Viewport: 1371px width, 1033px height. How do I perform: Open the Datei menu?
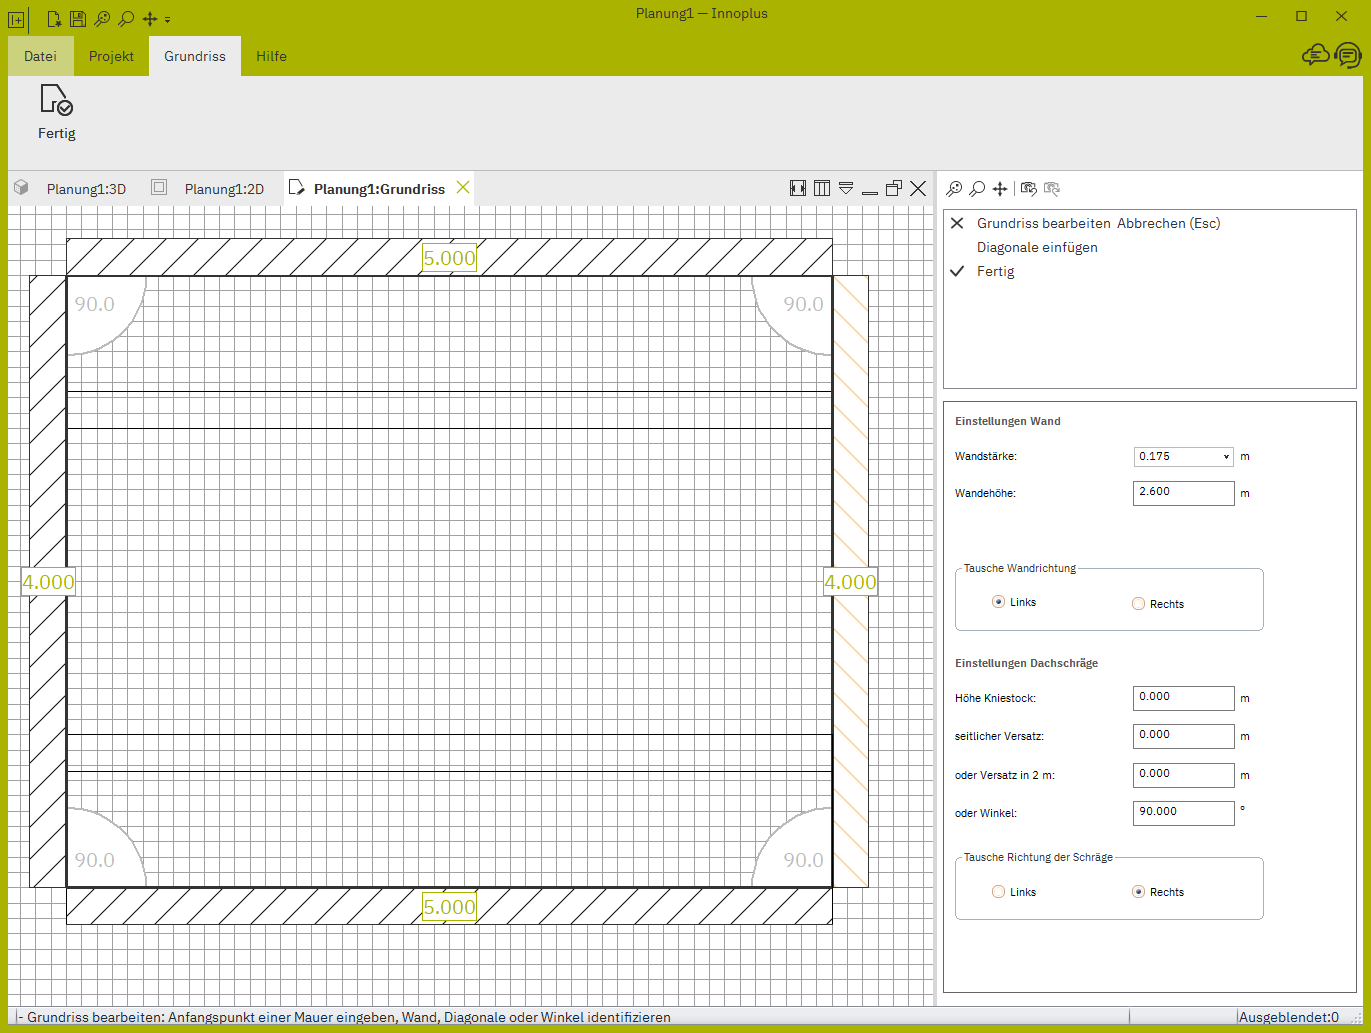coord(40,56)
